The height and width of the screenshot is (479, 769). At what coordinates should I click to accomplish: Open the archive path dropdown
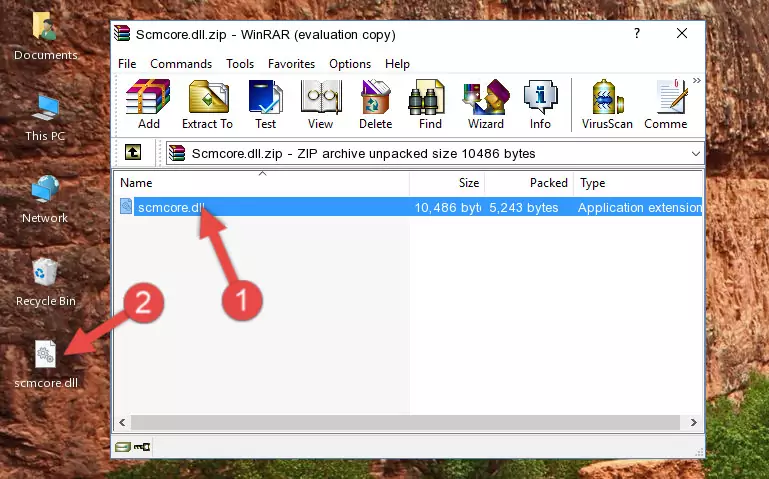tap(695, 154)
